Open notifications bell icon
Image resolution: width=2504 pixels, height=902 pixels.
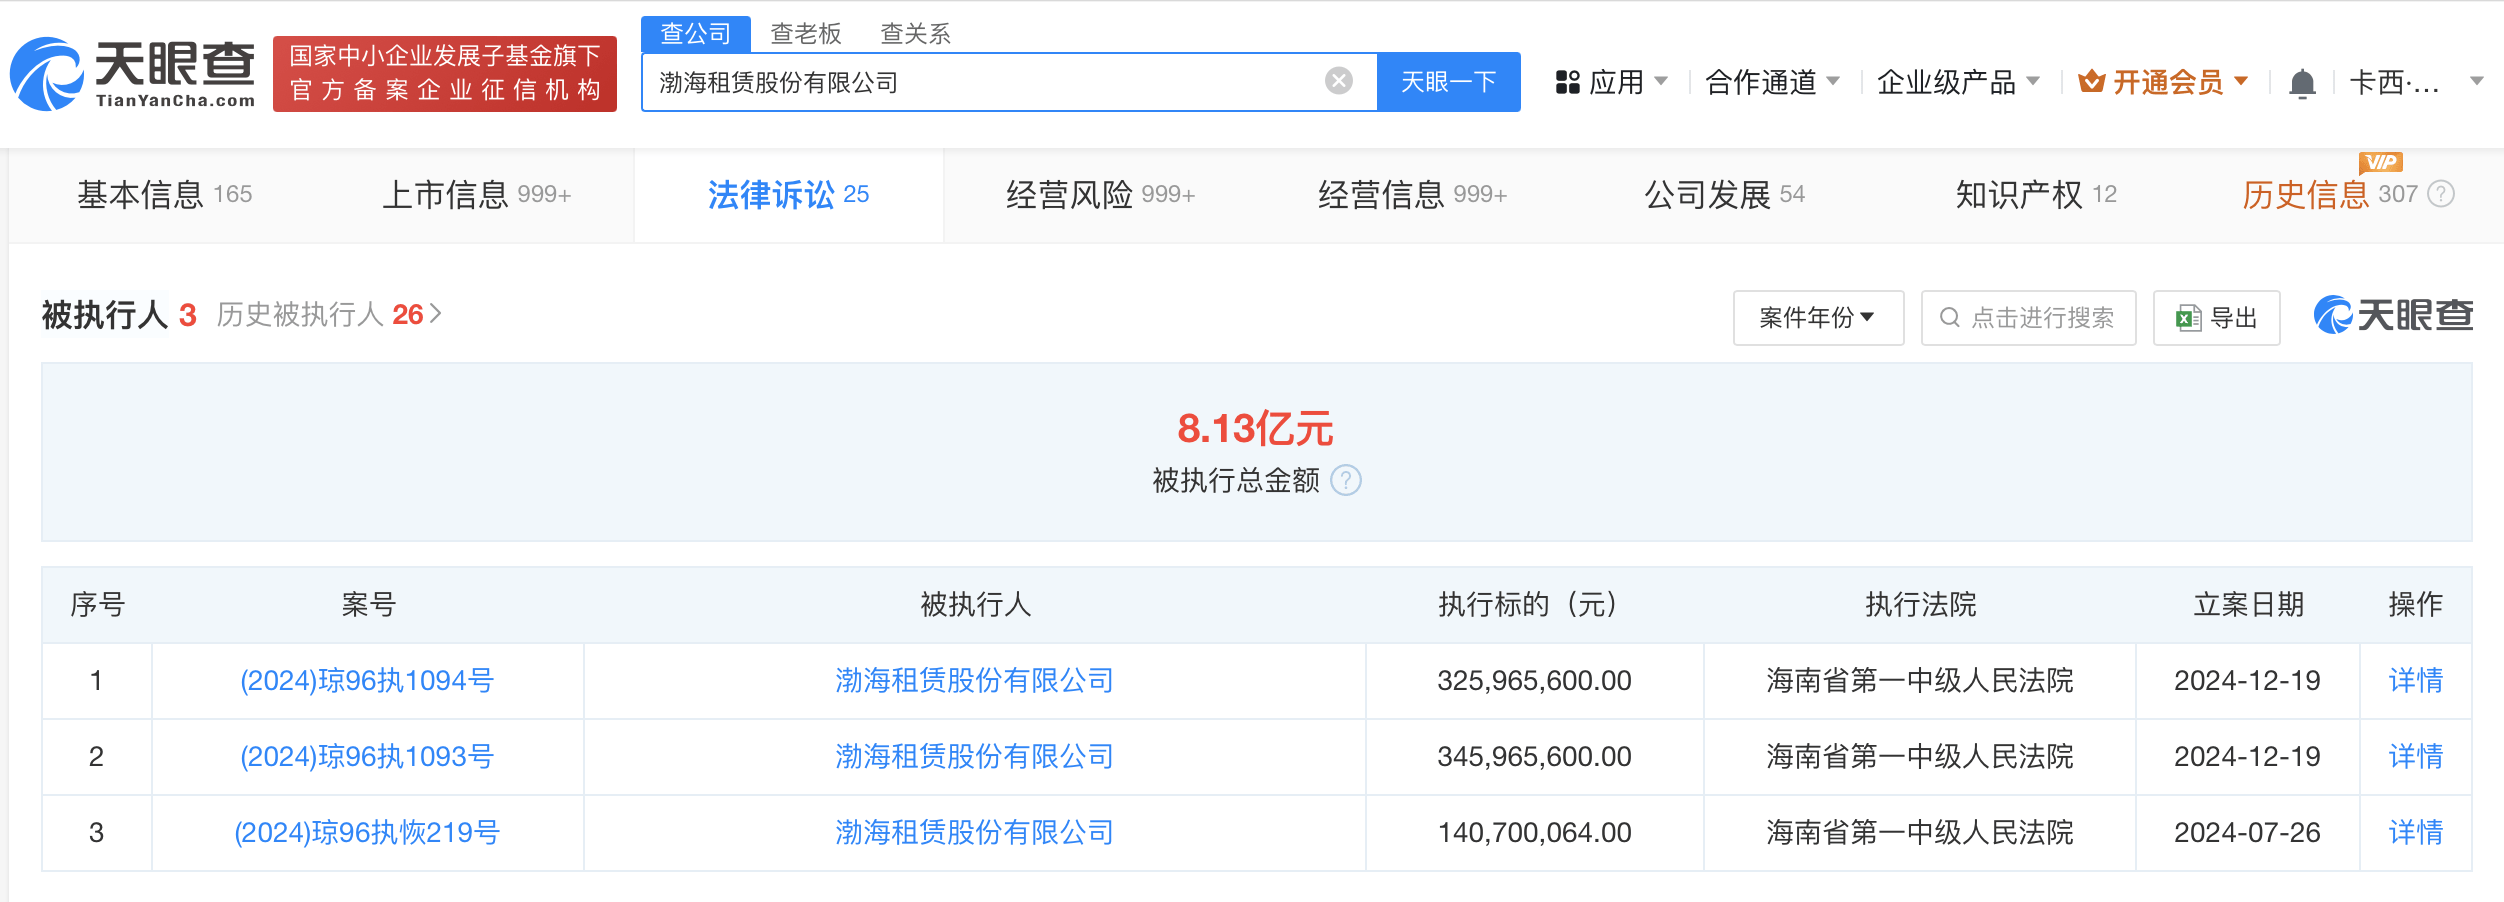pyautogui.click(x=2302, y=83)
